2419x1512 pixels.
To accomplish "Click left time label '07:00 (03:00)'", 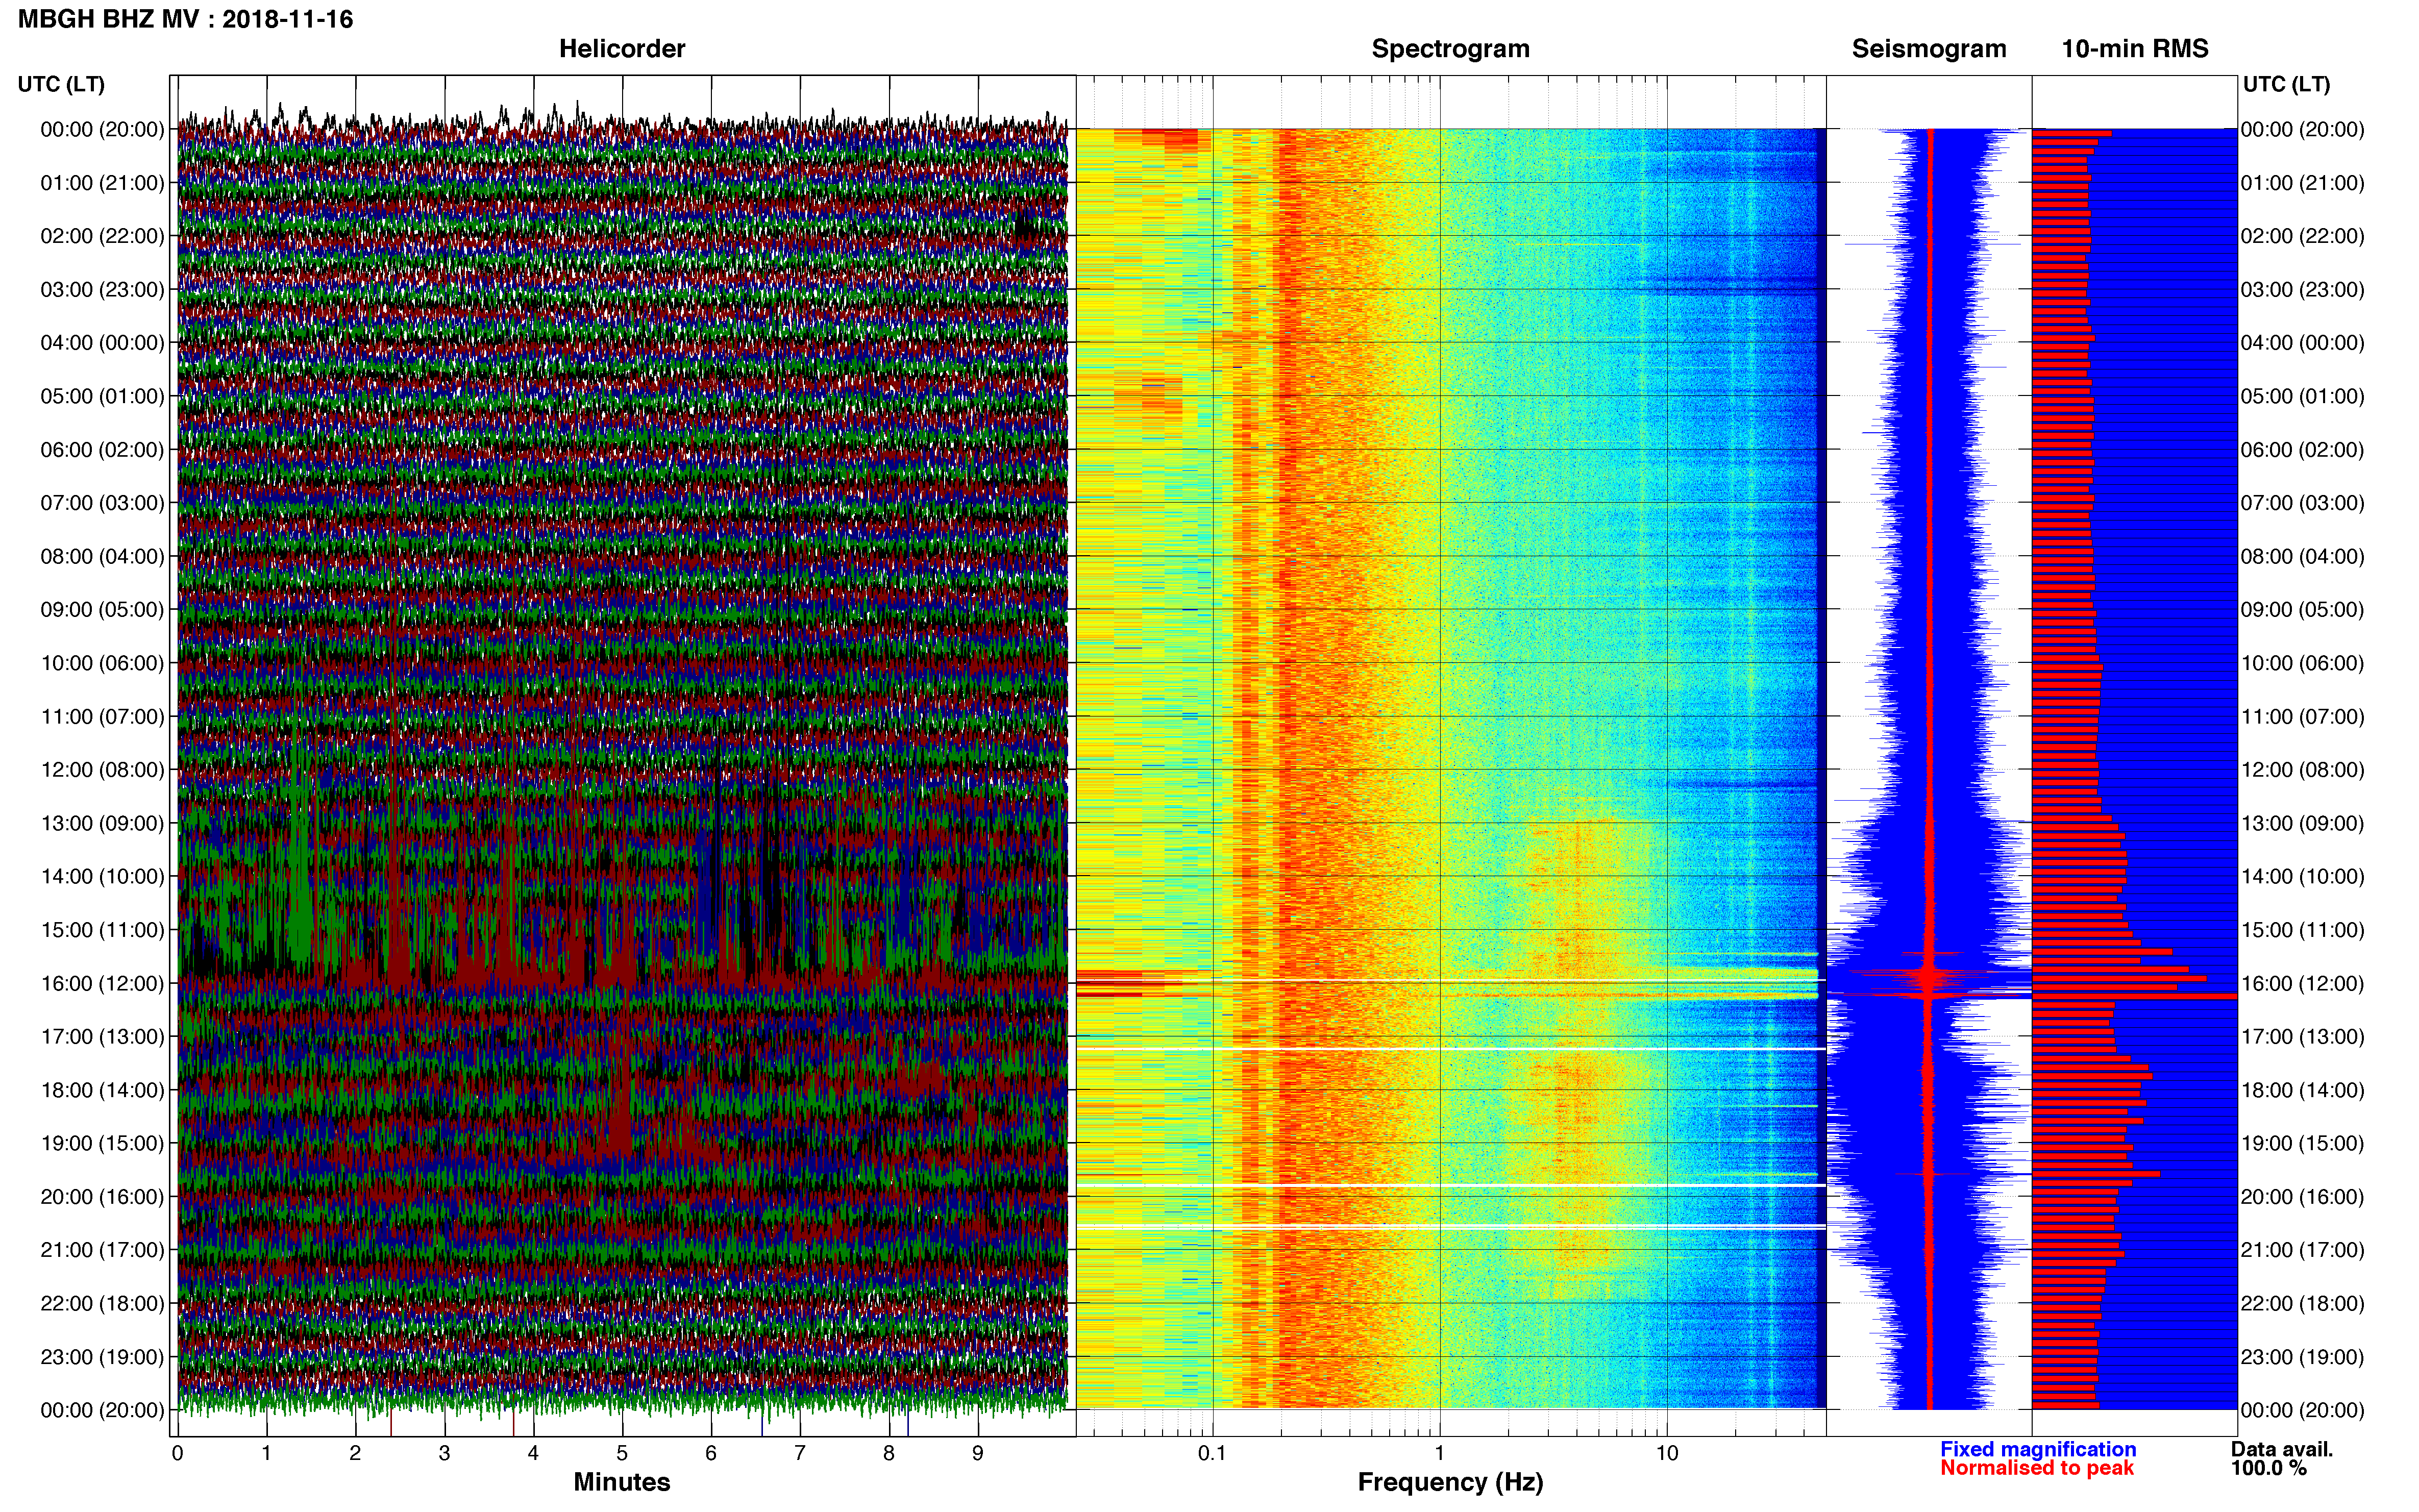I will (102, 503).
